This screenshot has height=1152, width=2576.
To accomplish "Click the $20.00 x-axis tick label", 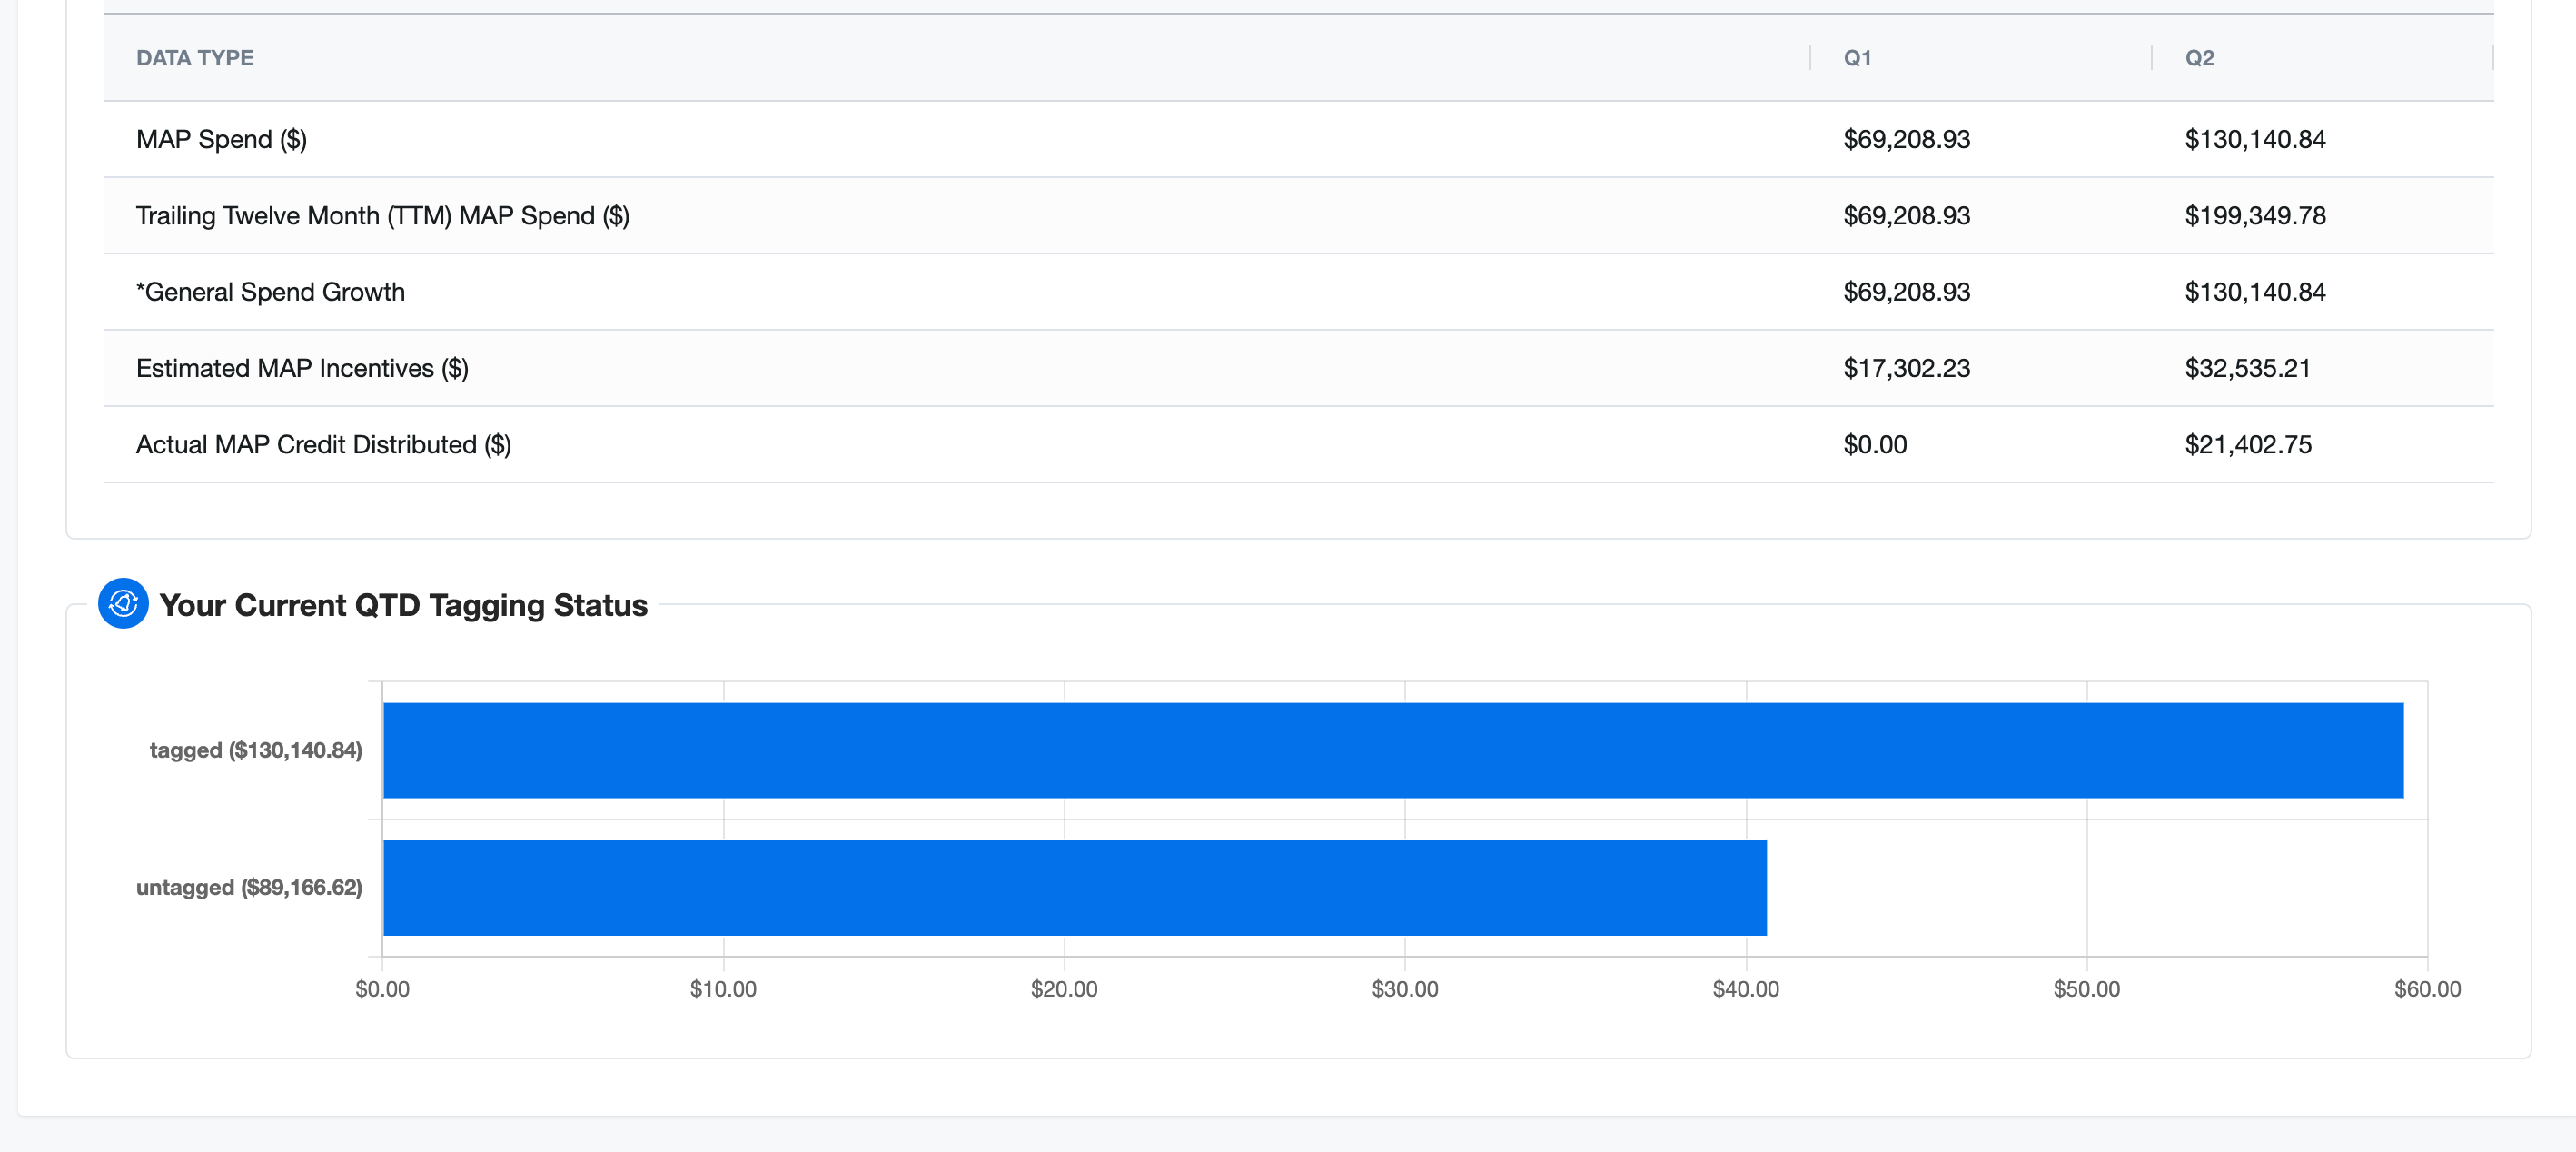I will click(x=1064, y=989).
